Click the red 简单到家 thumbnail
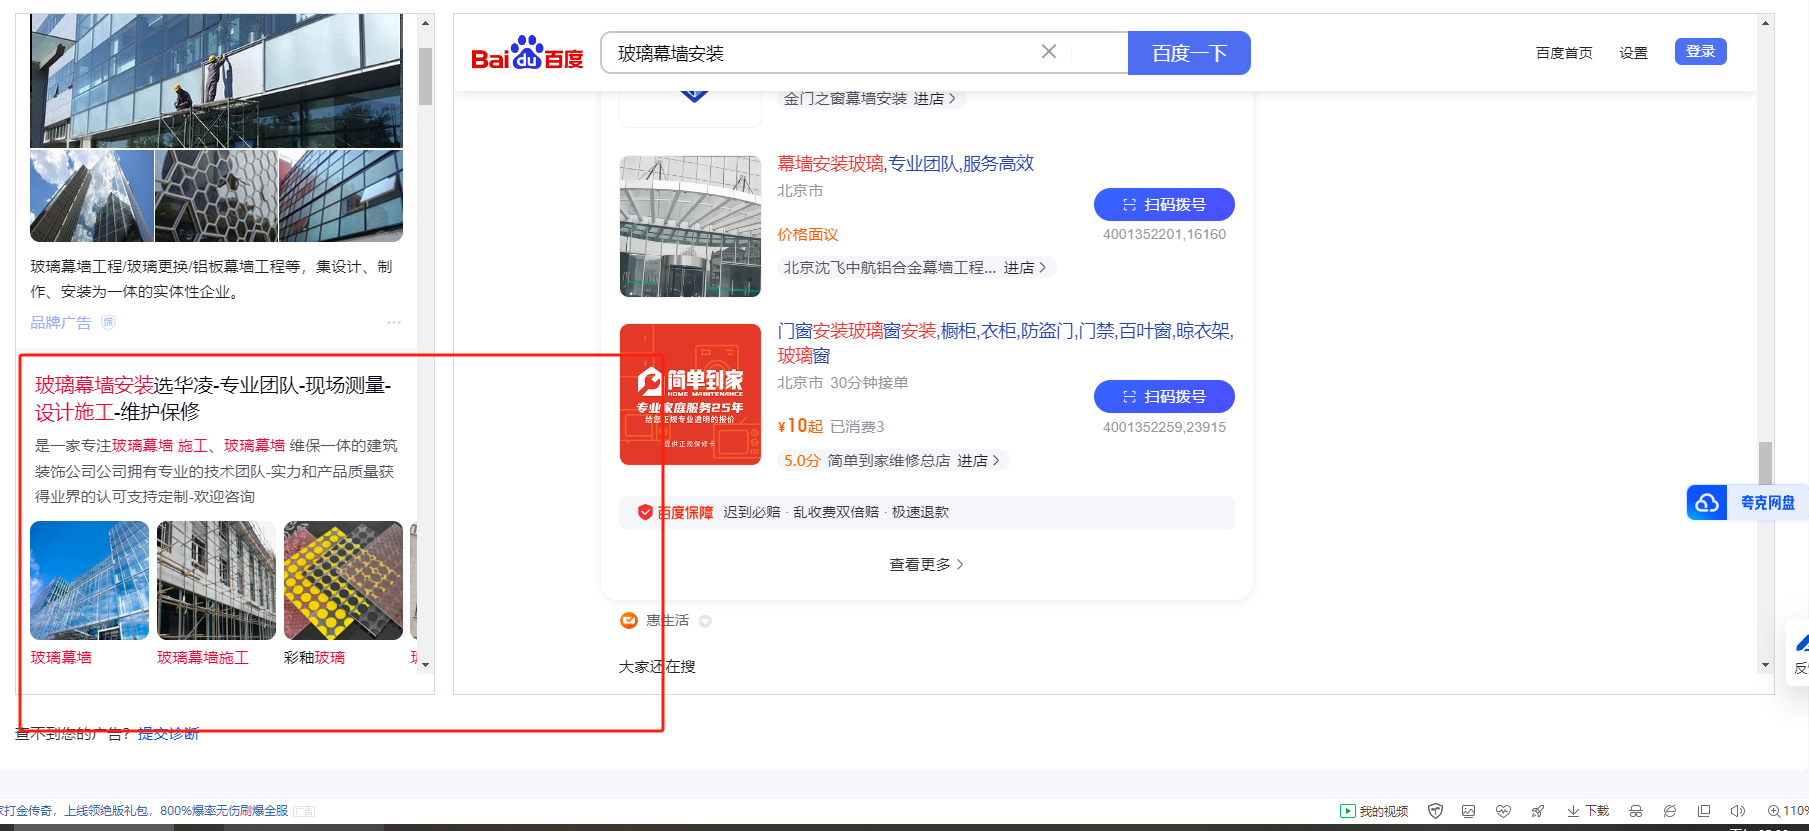This screenshot has width=1809, height=831. click(690, 394)
